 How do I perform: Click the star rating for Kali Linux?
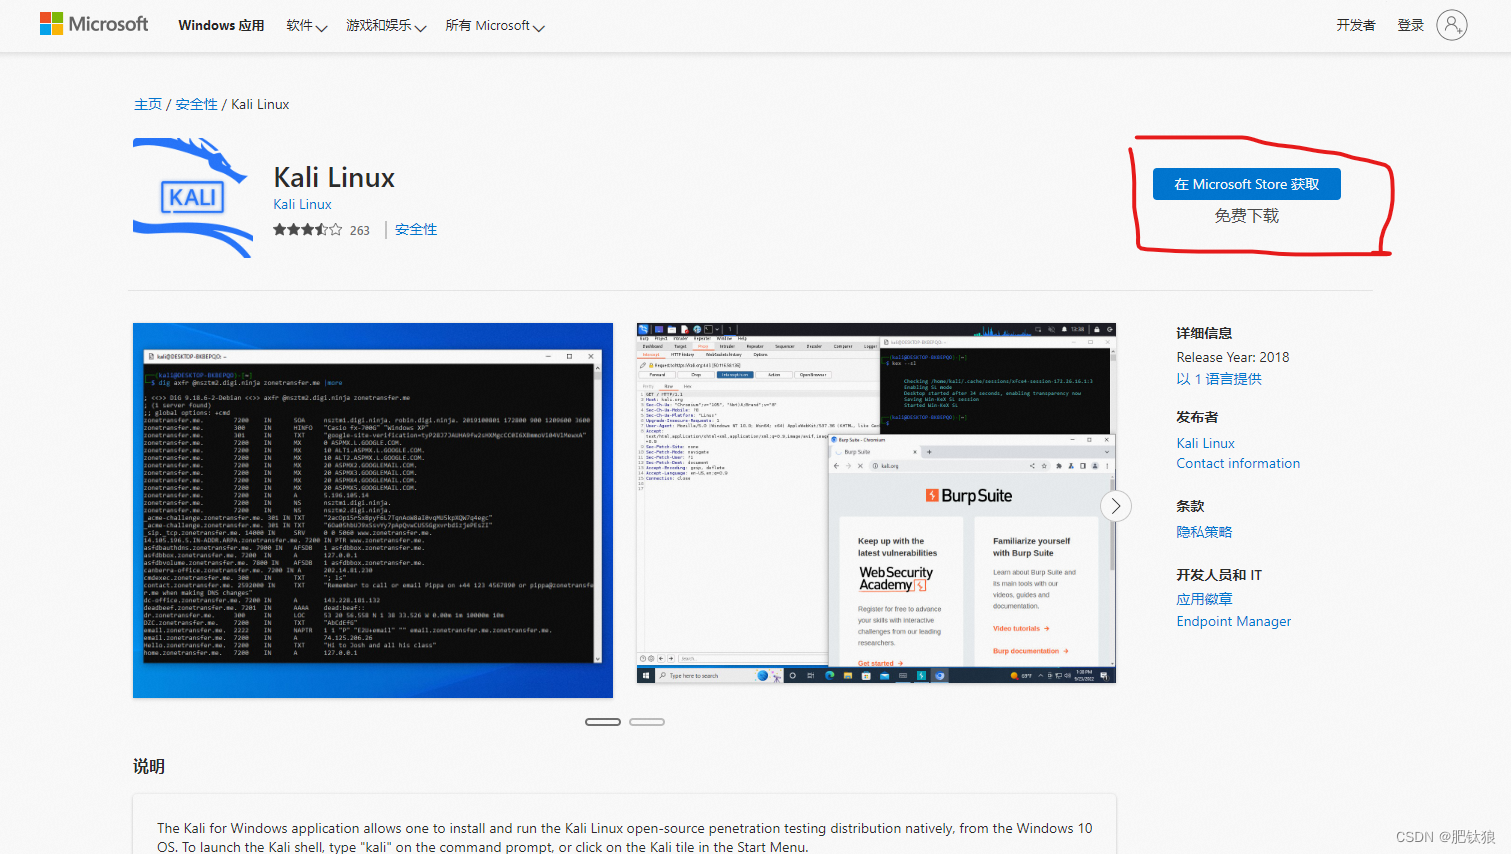coord(308,230)
